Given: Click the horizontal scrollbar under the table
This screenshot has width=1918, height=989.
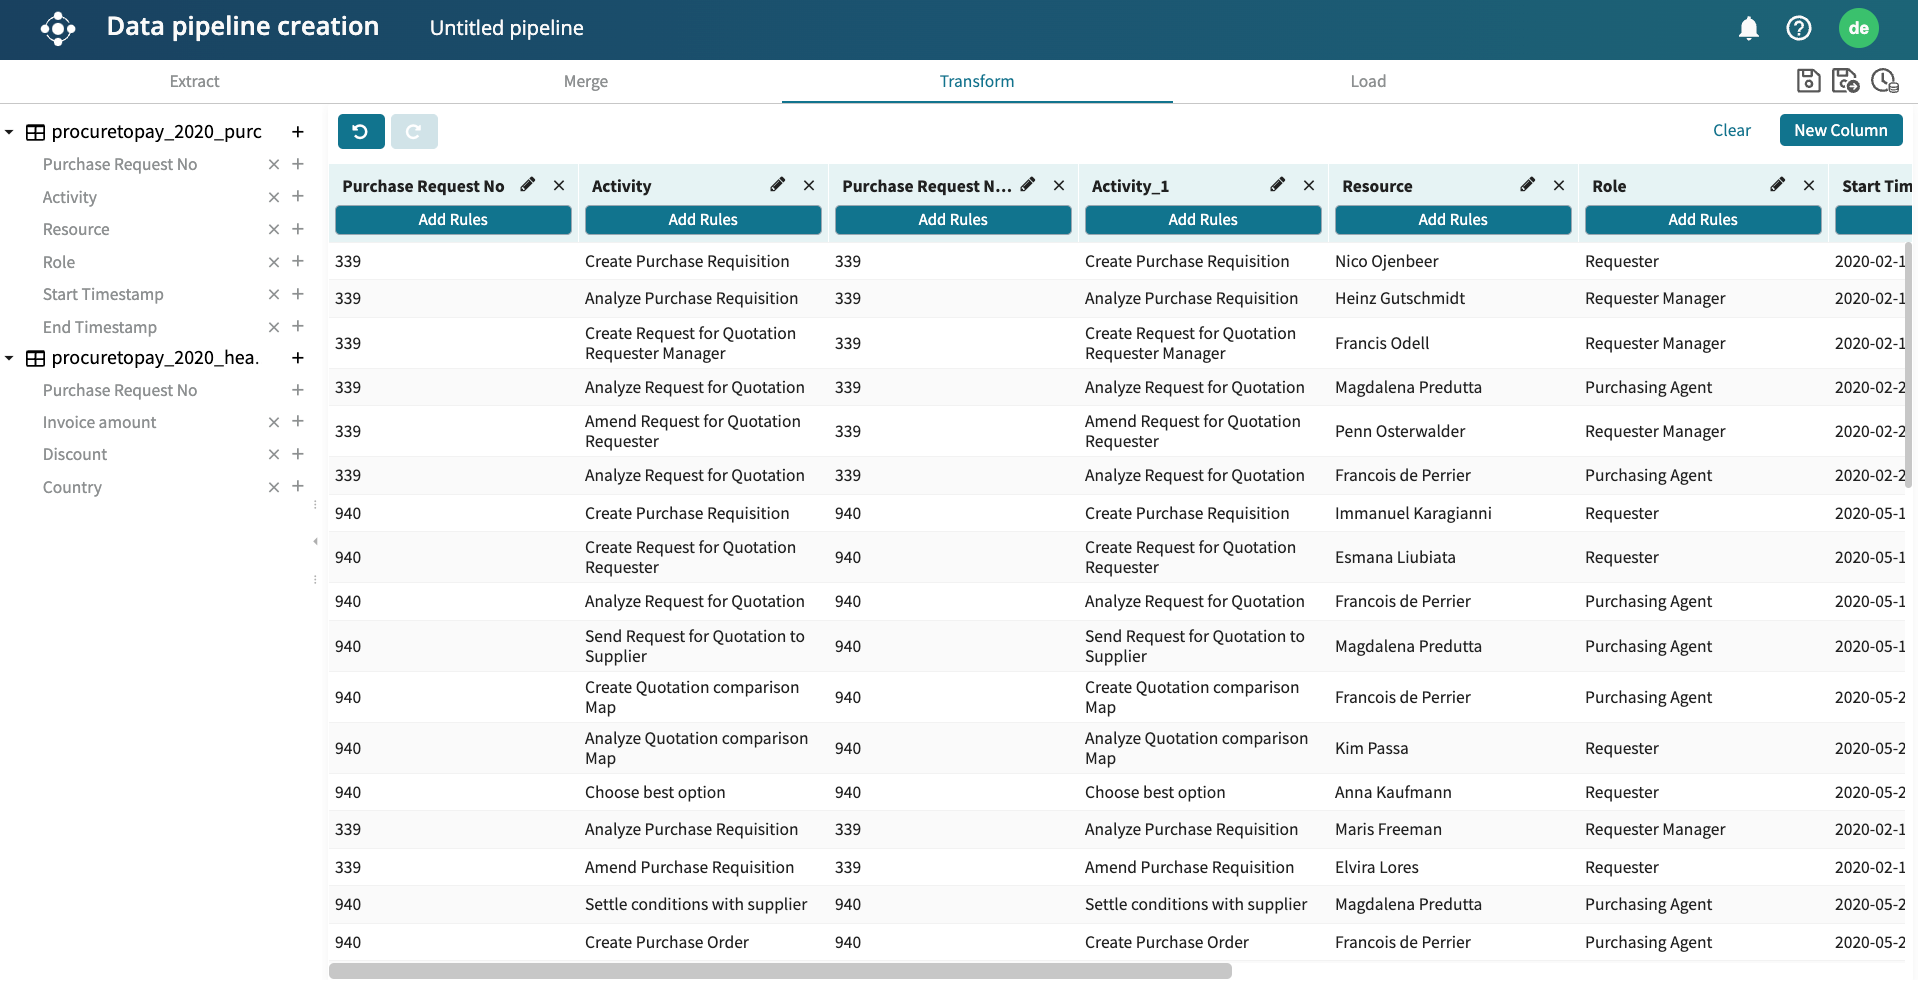Looking at the screenshot, I should point(780,971).
